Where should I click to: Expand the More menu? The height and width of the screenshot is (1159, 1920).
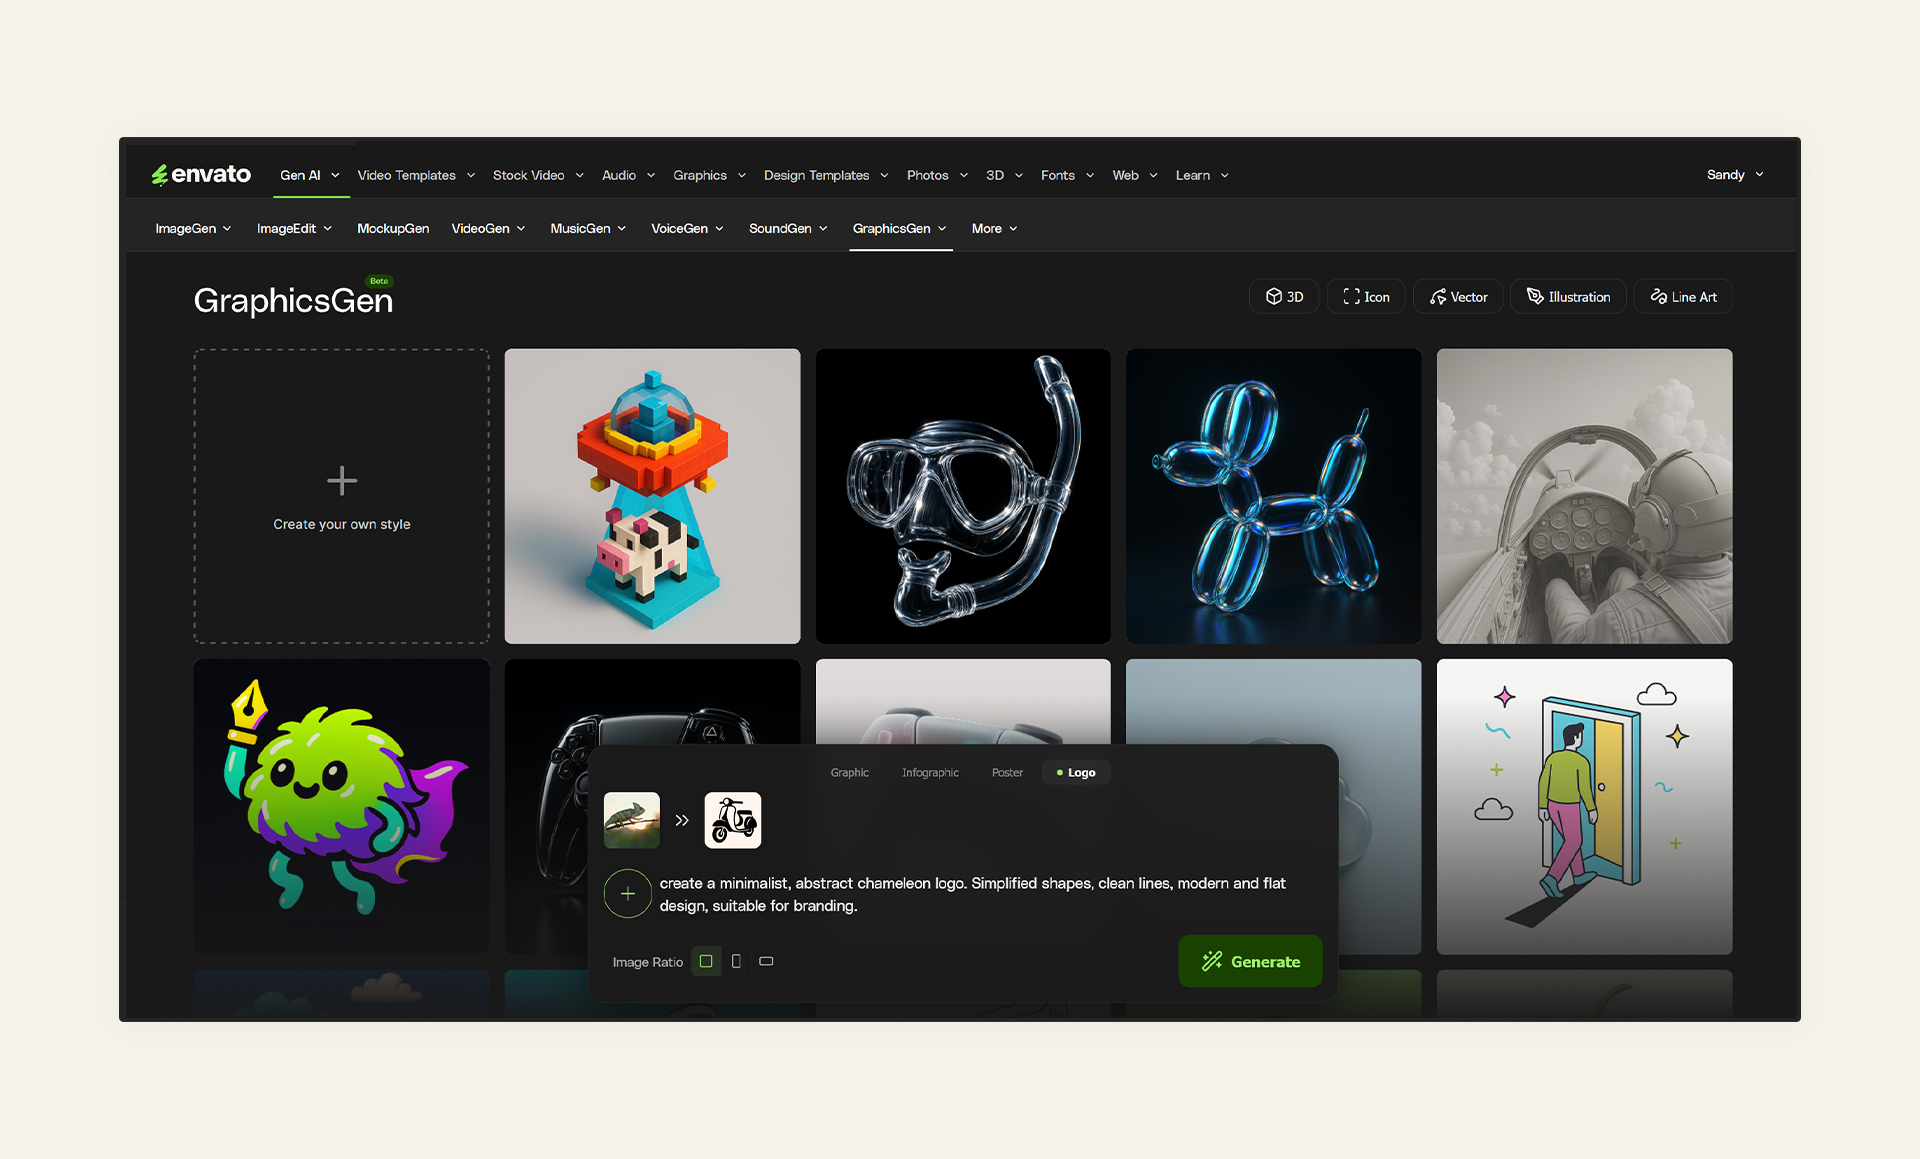point(994,229)
